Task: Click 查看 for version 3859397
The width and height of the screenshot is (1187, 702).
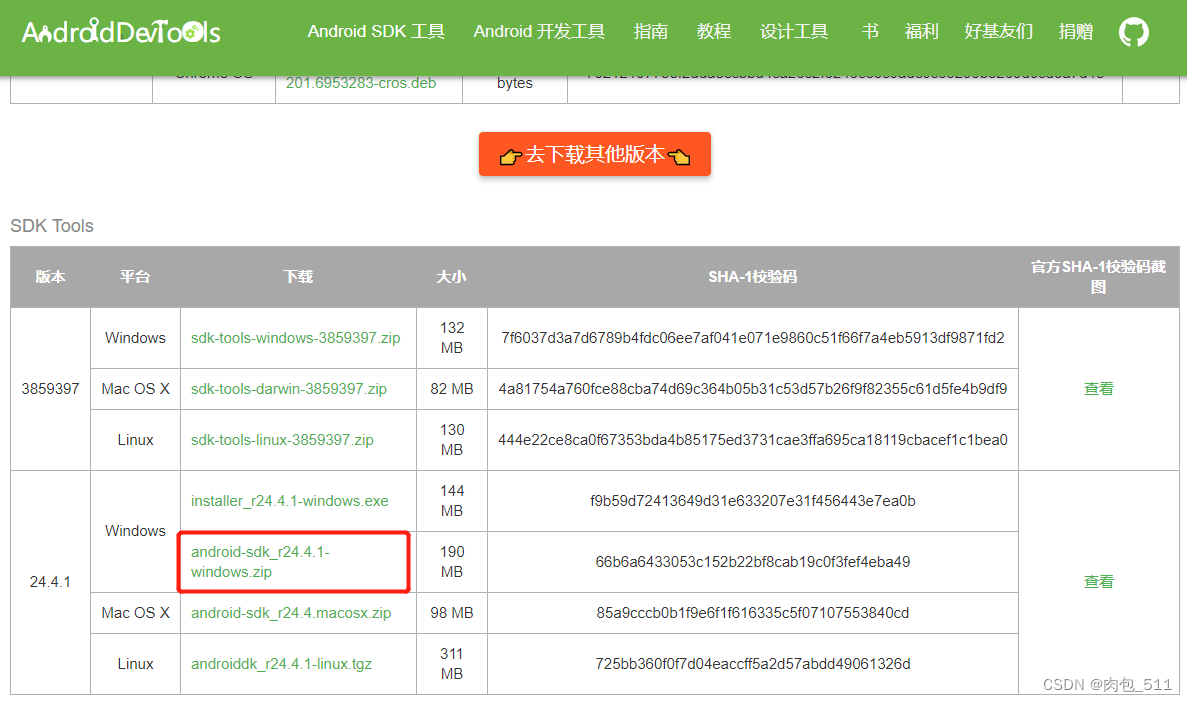Action: pos(1098,388)
